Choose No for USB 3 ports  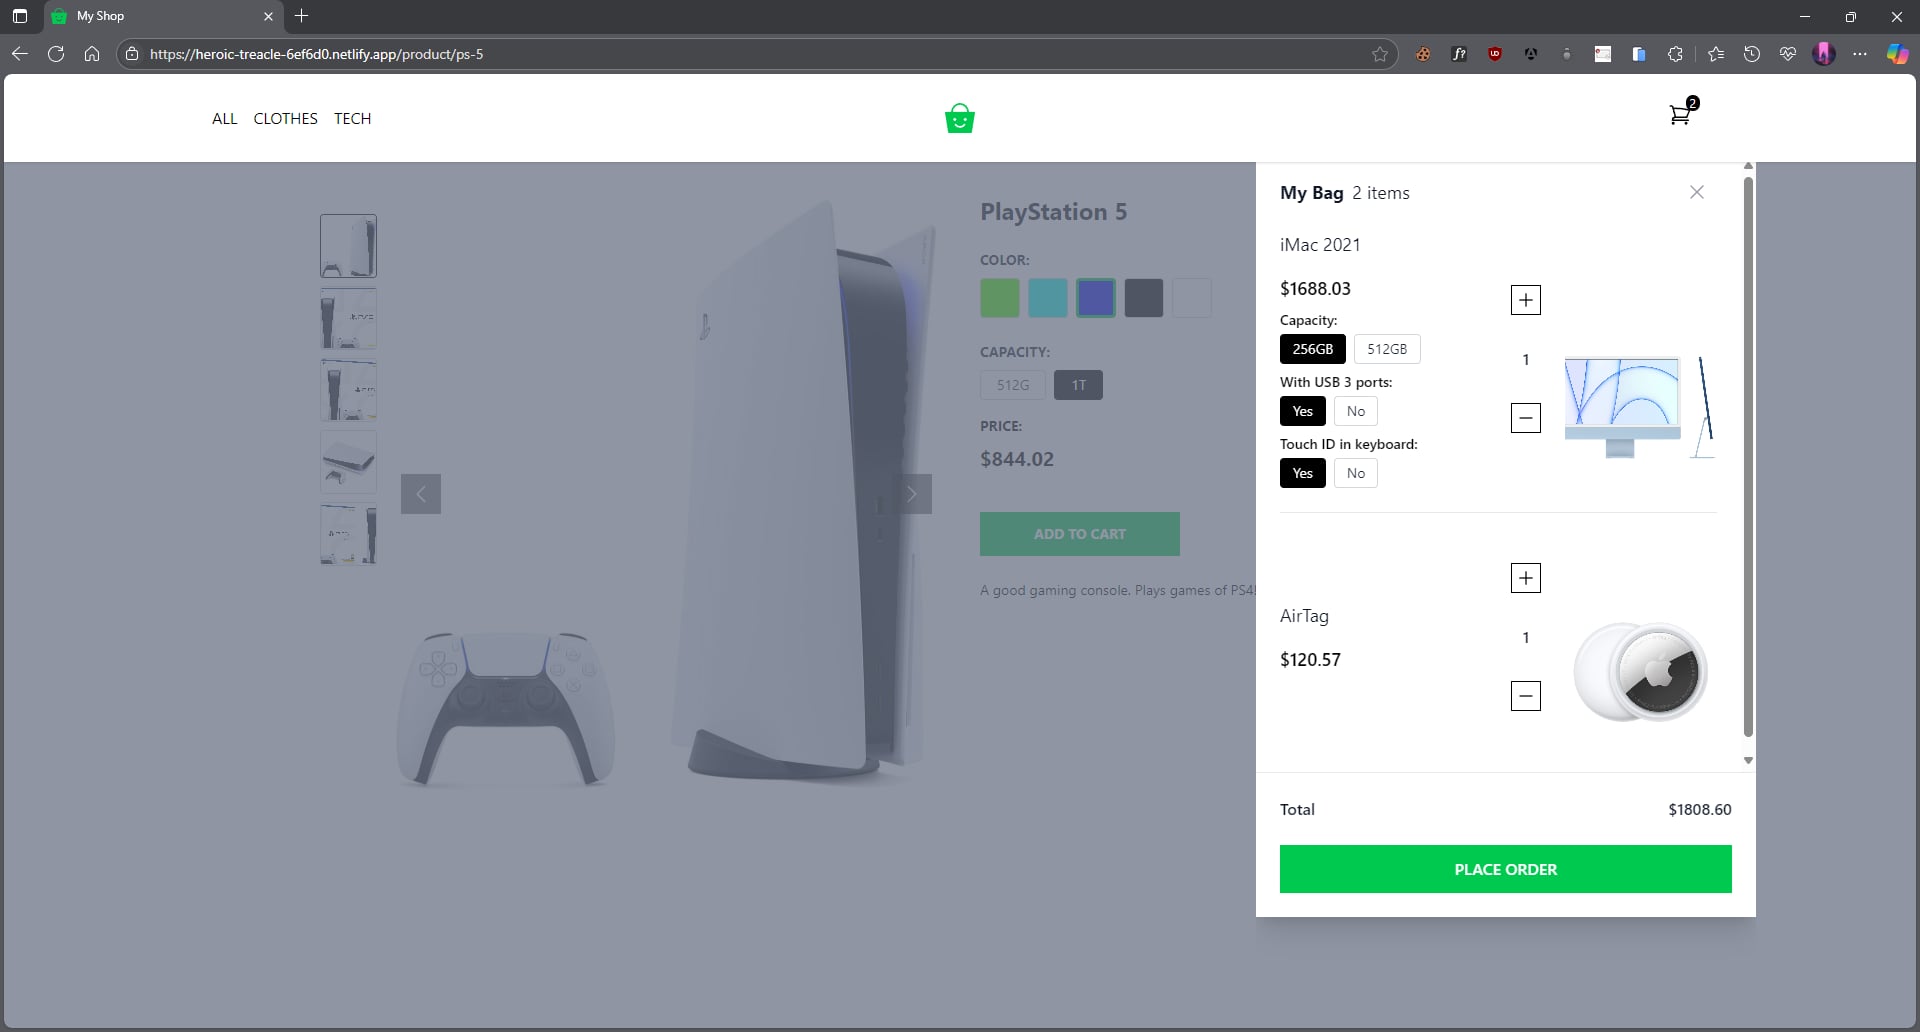[1355, 411]
